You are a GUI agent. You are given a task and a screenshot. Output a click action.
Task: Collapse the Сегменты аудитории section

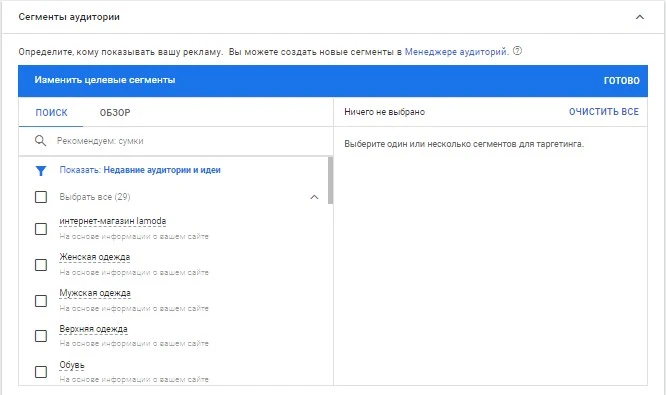click(x=640, y=17)
